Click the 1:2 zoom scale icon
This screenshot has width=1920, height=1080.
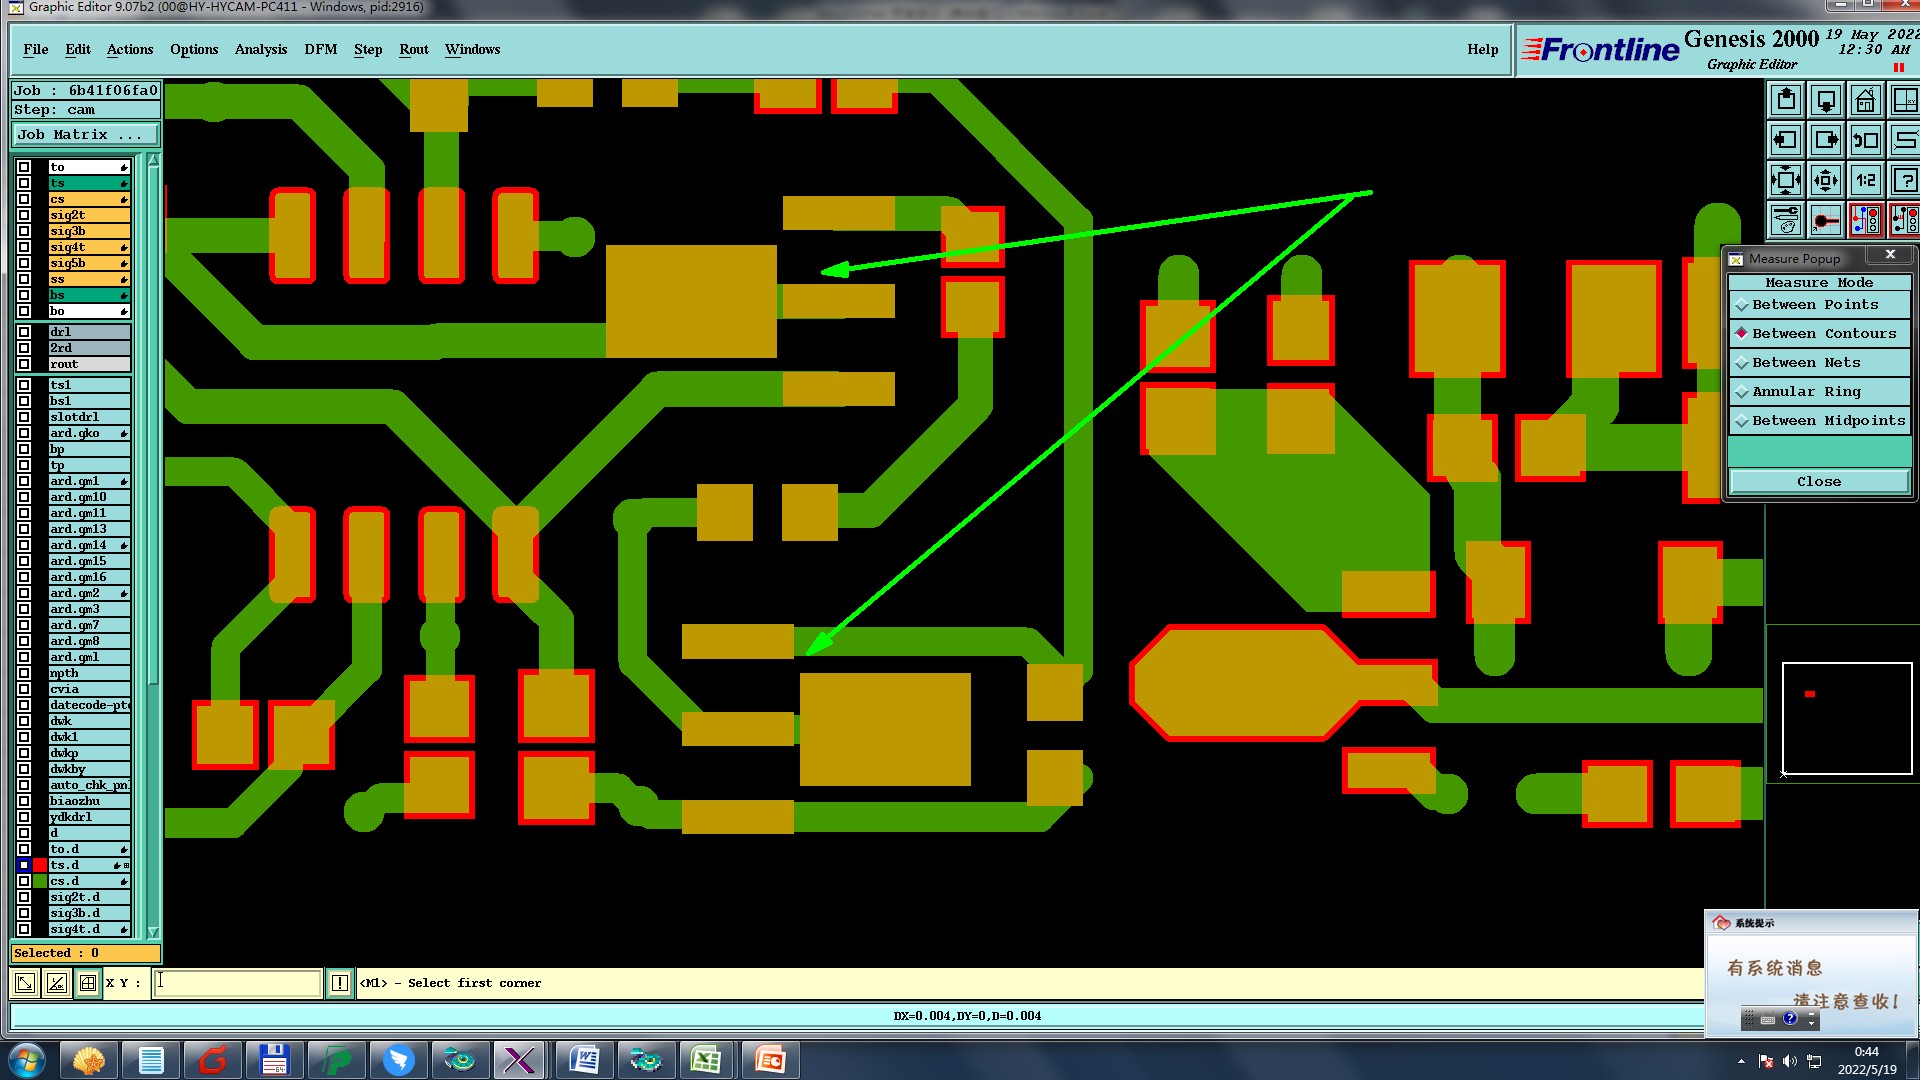click(1865, 180)
